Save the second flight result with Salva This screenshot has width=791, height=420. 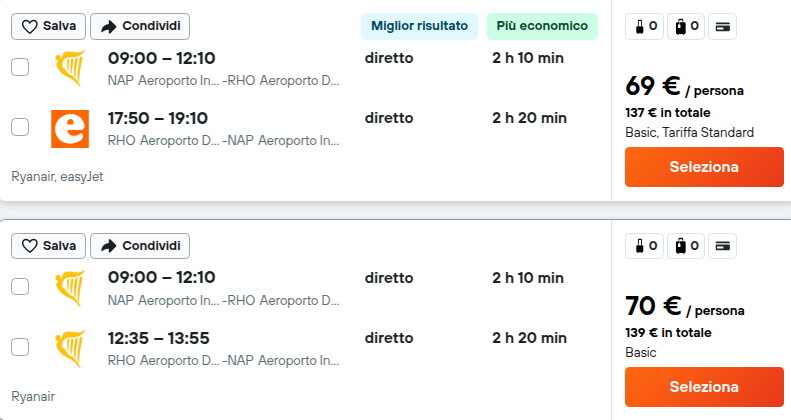point(48,246)
